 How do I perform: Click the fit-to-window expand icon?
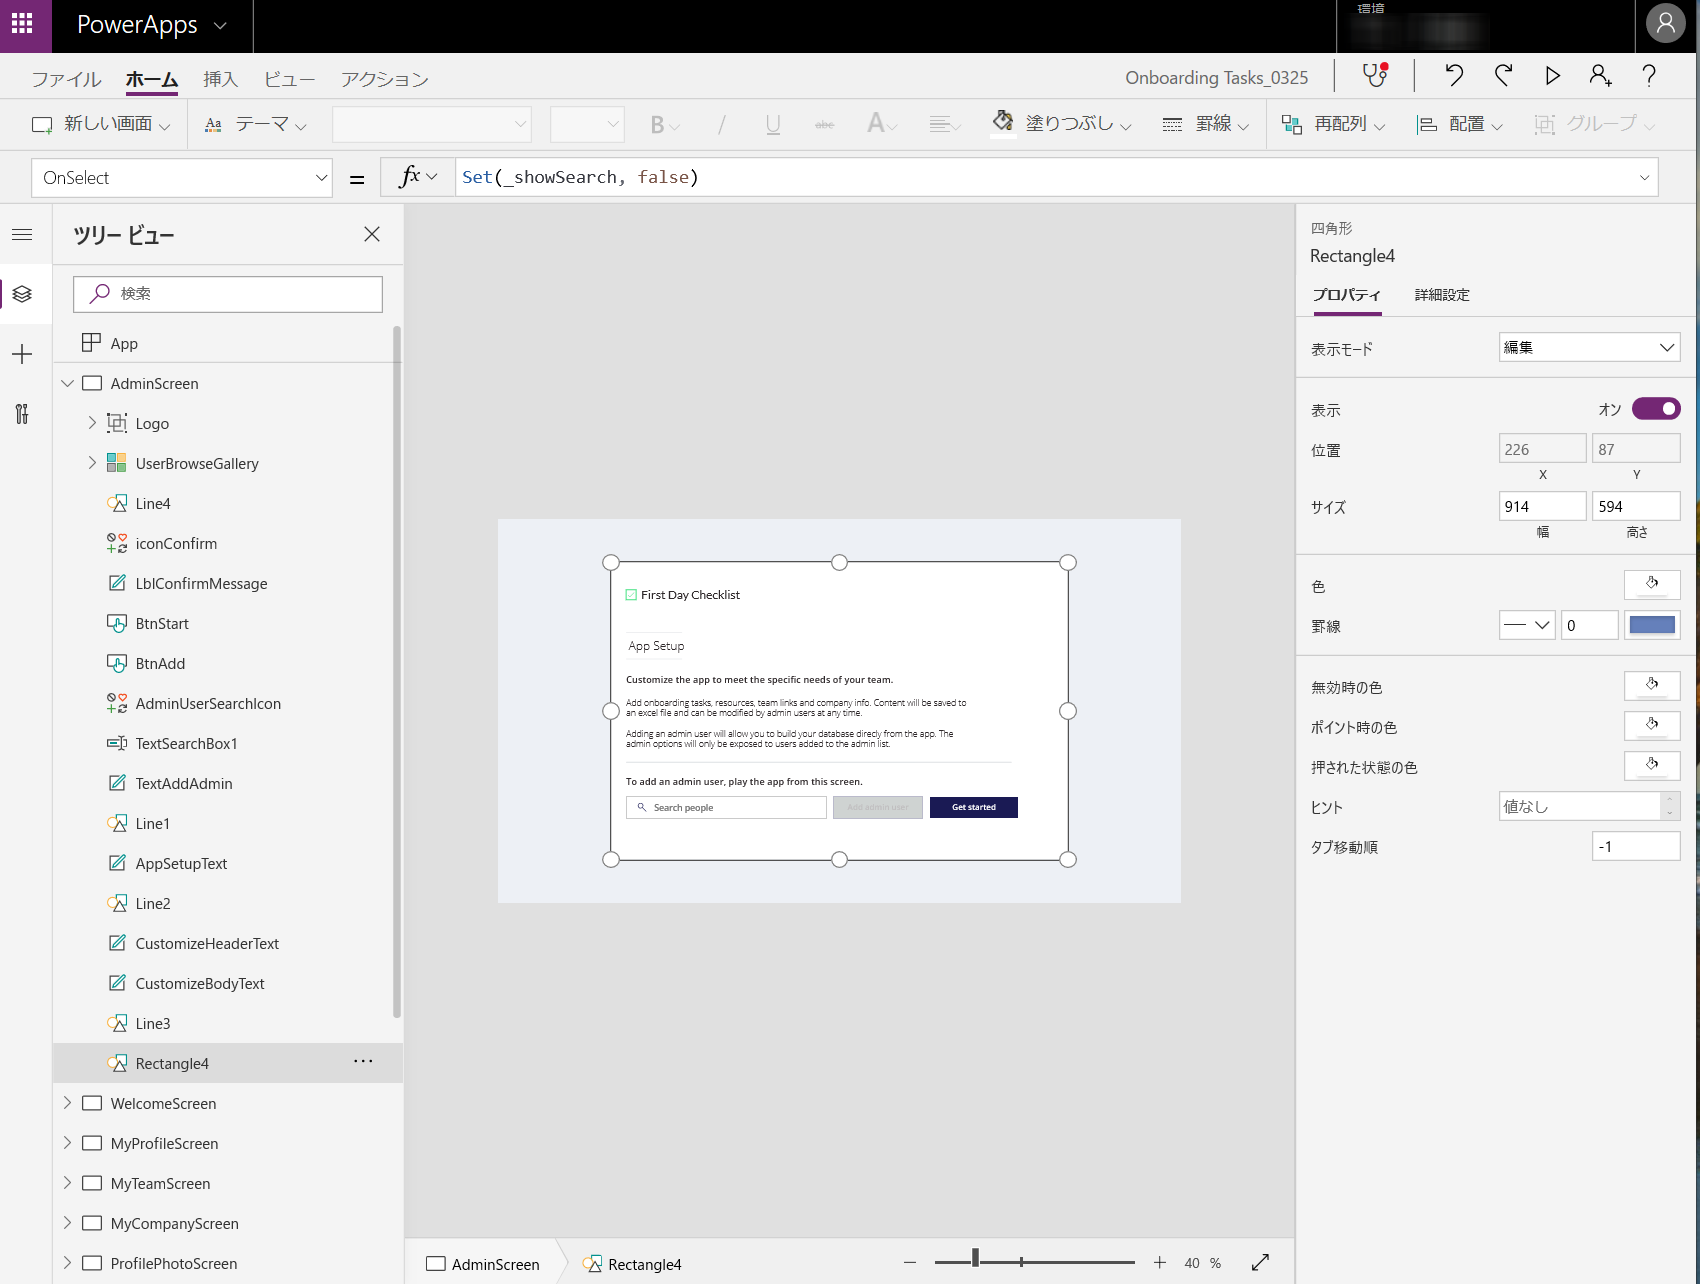pyautogui.click(x=1260, y=1263)
